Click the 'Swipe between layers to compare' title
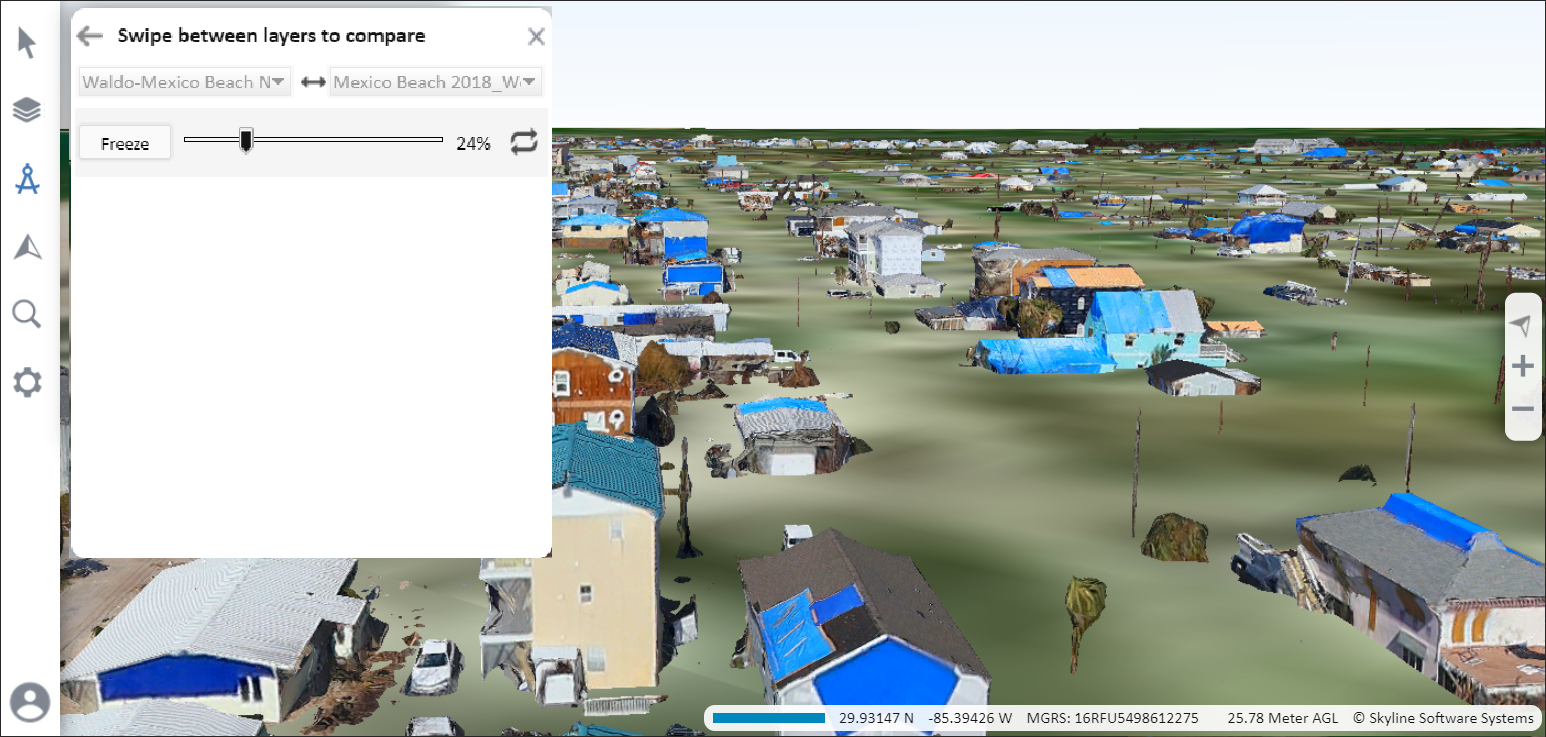This screenshot has height=737, width=1546. click(x=271, y=36)
